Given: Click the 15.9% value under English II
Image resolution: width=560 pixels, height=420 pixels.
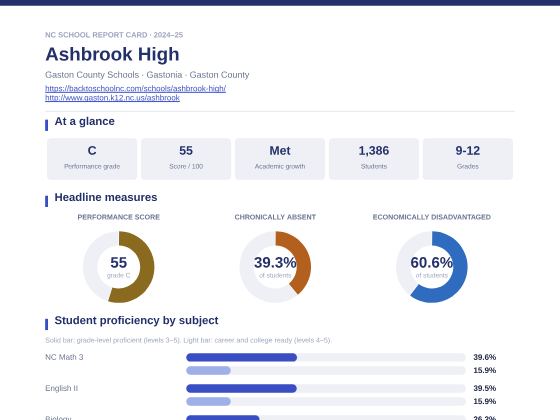Looking at the screenshot, I should click(485, 401).
